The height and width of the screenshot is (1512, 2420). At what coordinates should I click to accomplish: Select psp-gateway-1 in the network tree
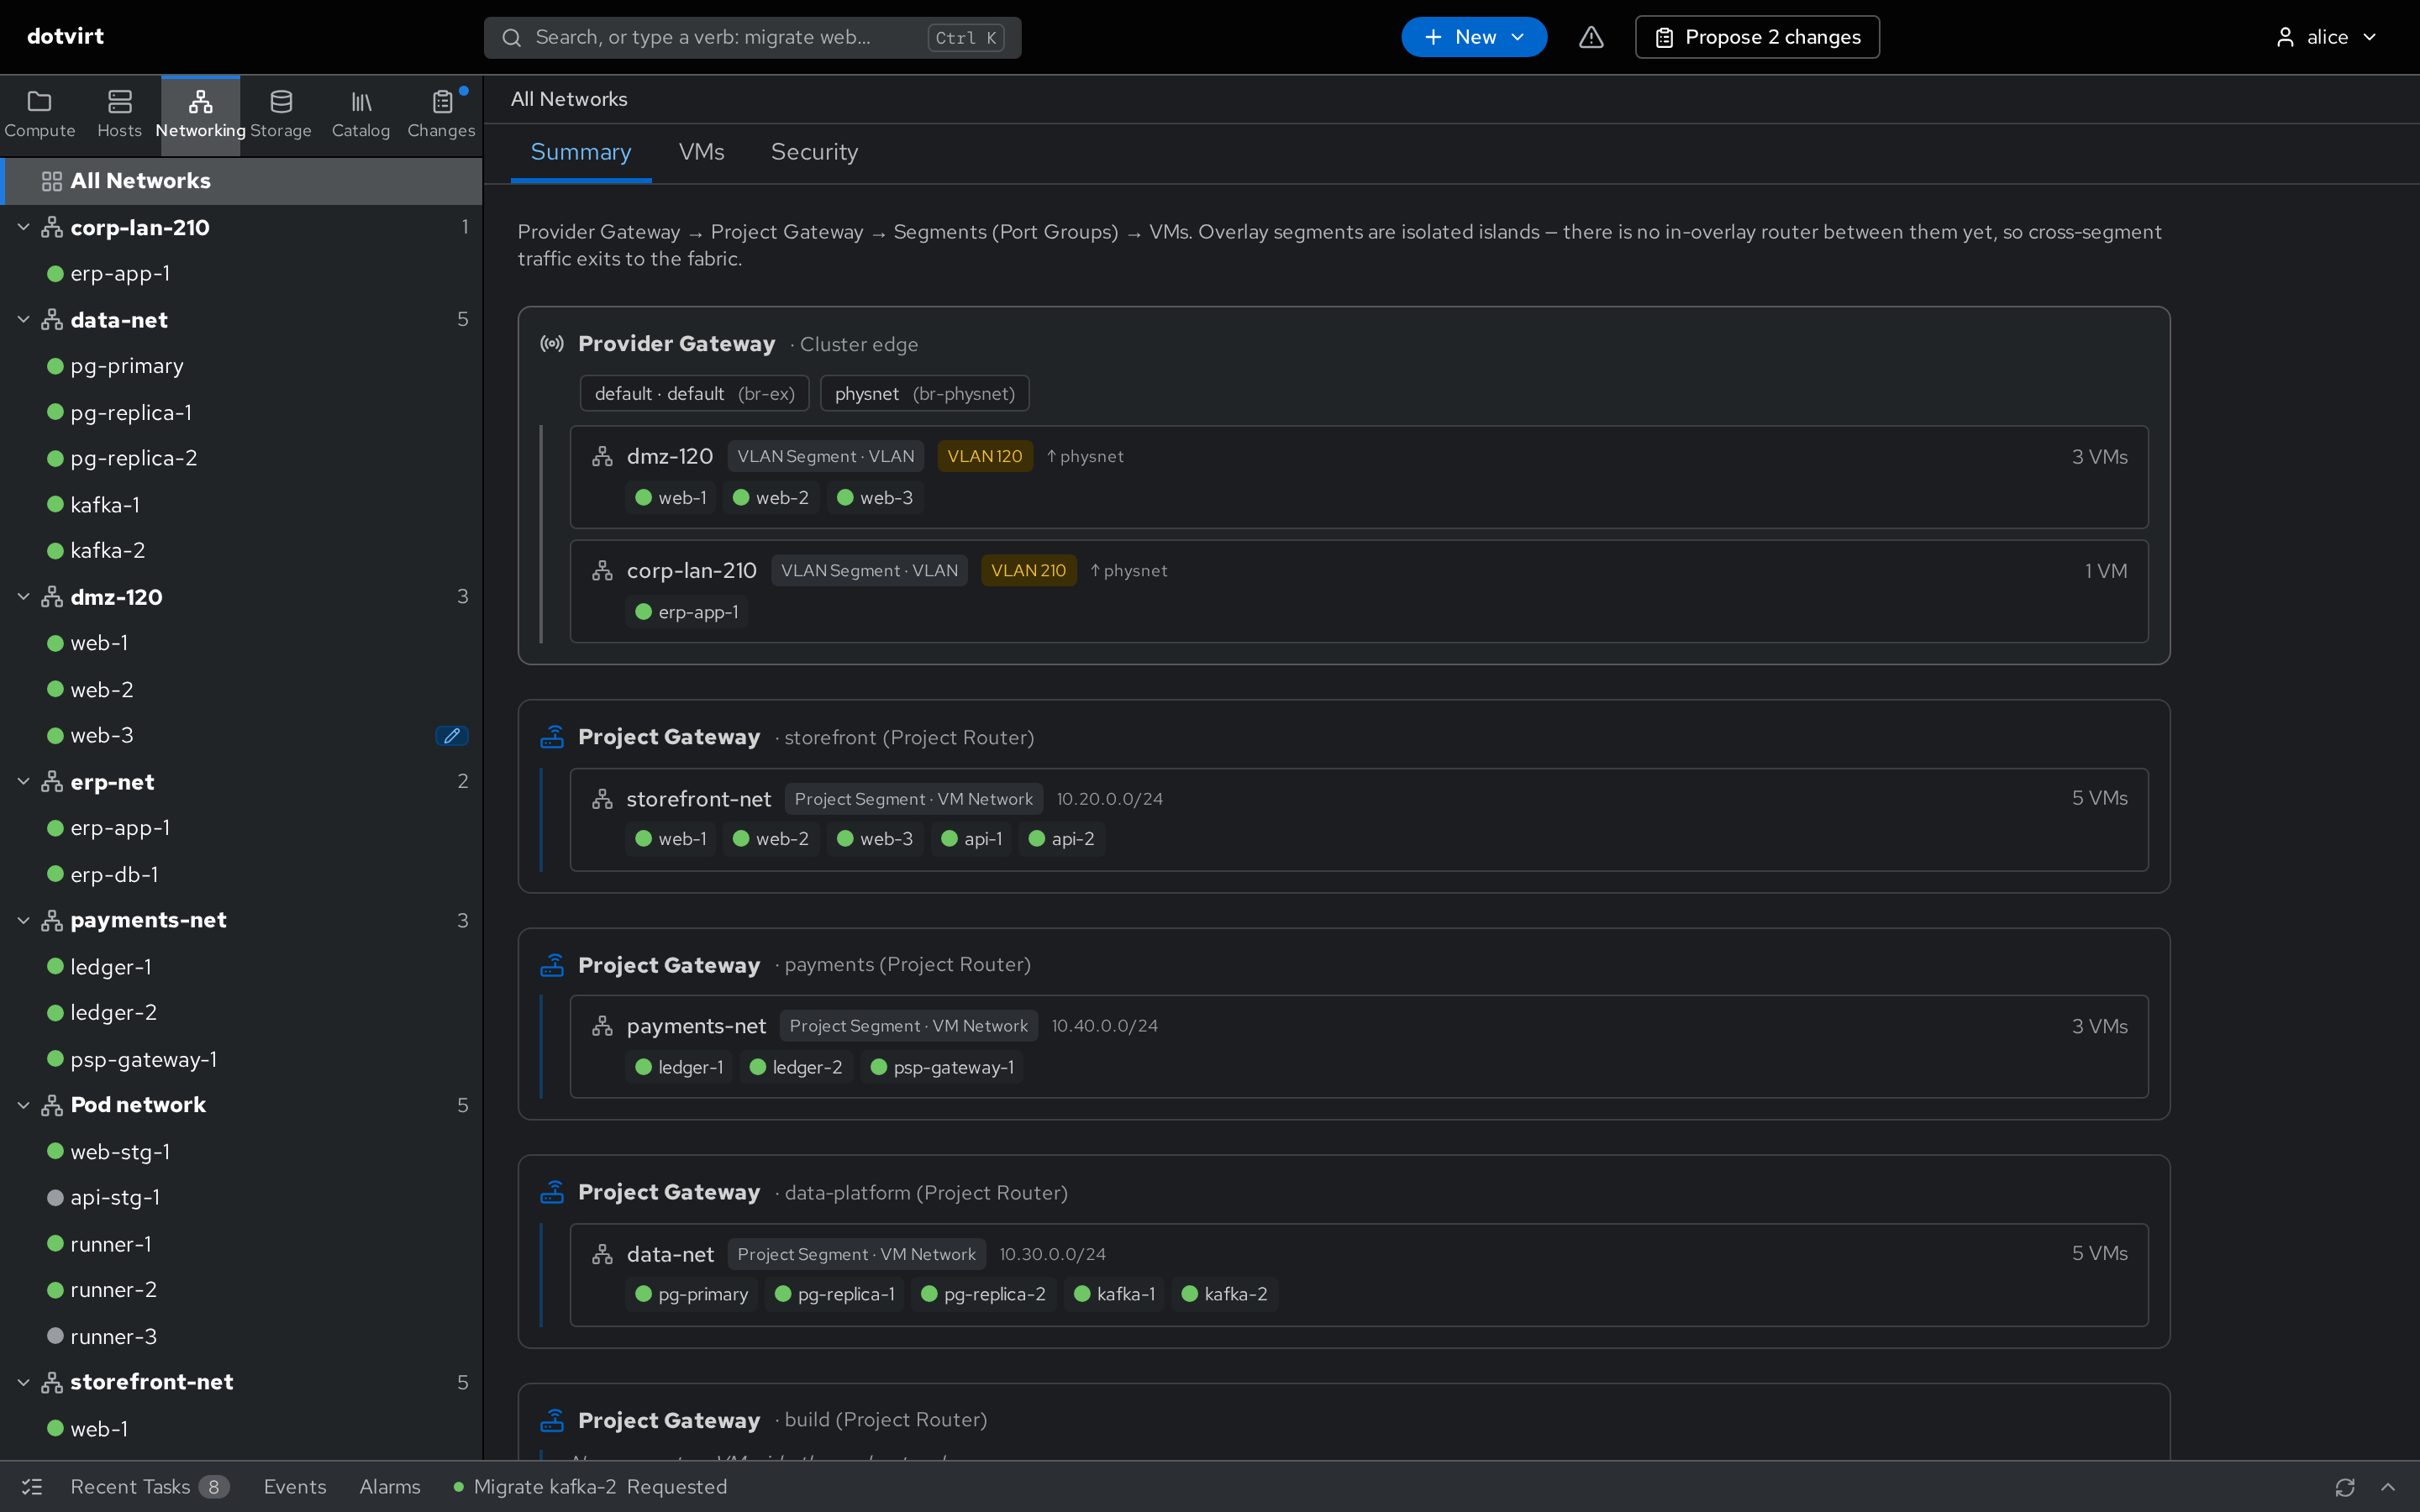[x=144, y=1059]
